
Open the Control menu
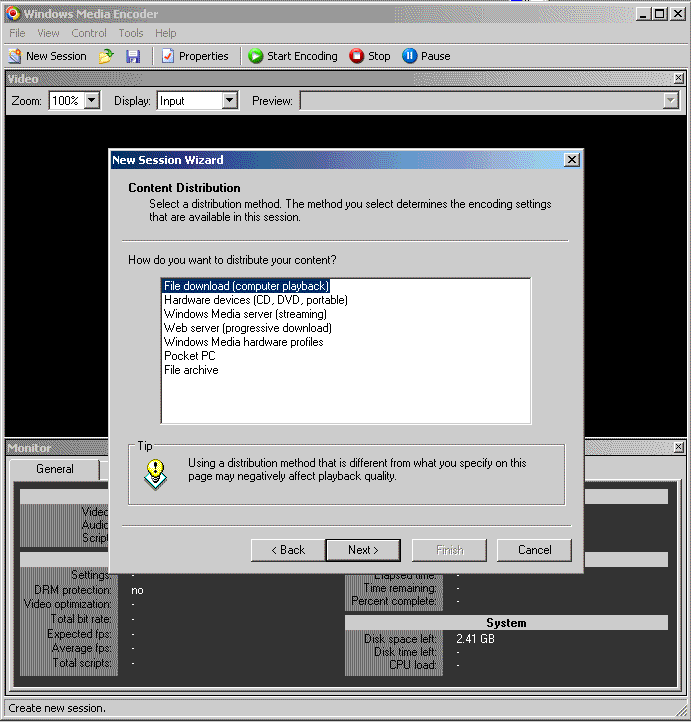[89, 33]
